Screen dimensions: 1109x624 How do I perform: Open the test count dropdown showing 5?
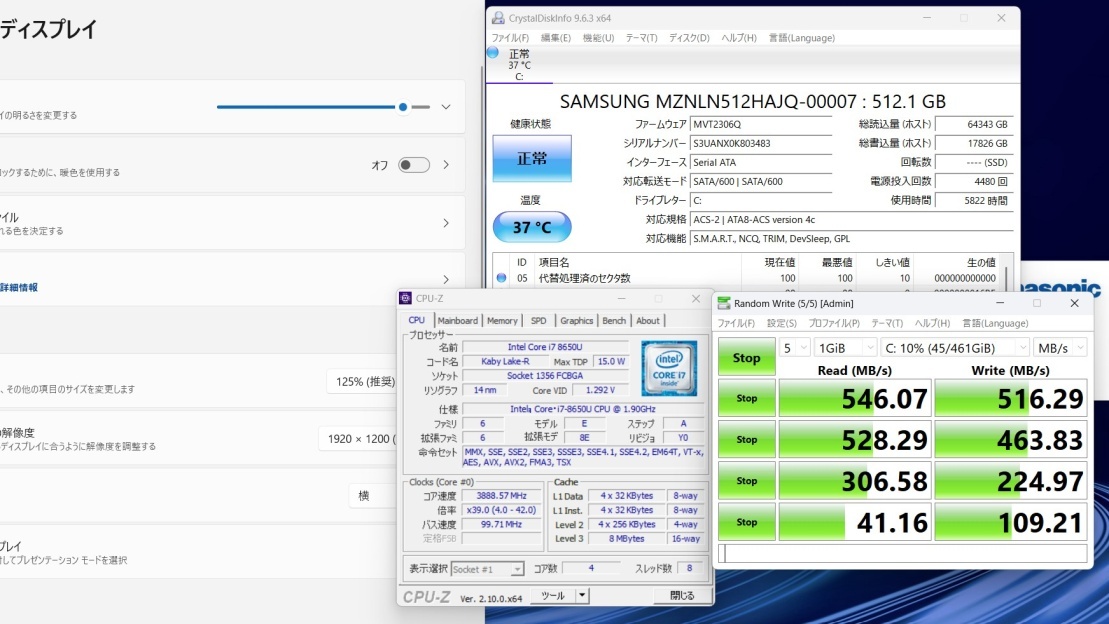click(x=794, y=347)
